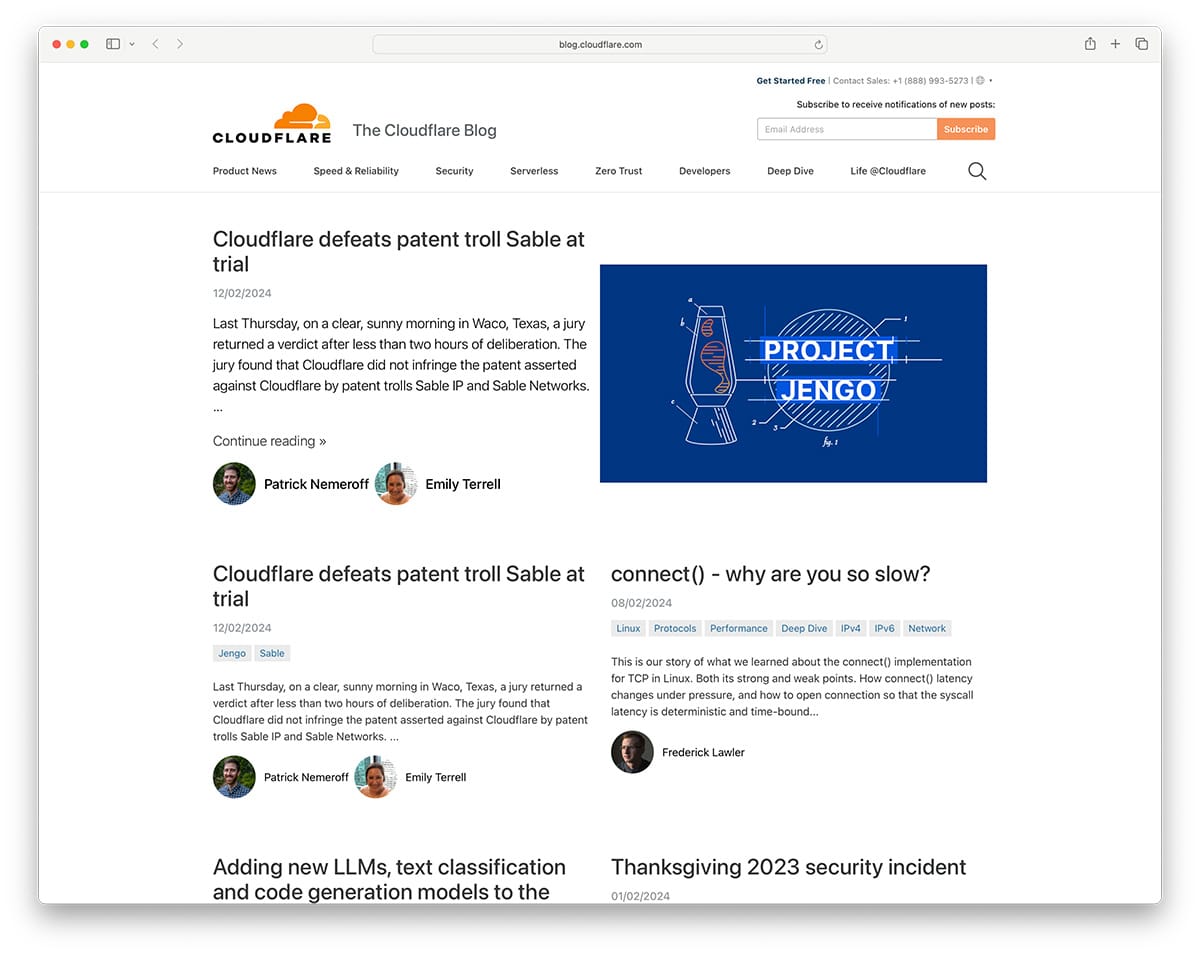Open the language globe selector

pos(980,81)
